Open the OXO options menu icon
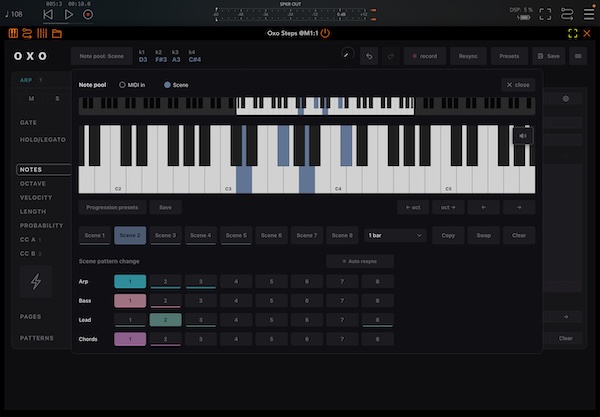This screenshot has width=600, height=417. click(578, 56)
